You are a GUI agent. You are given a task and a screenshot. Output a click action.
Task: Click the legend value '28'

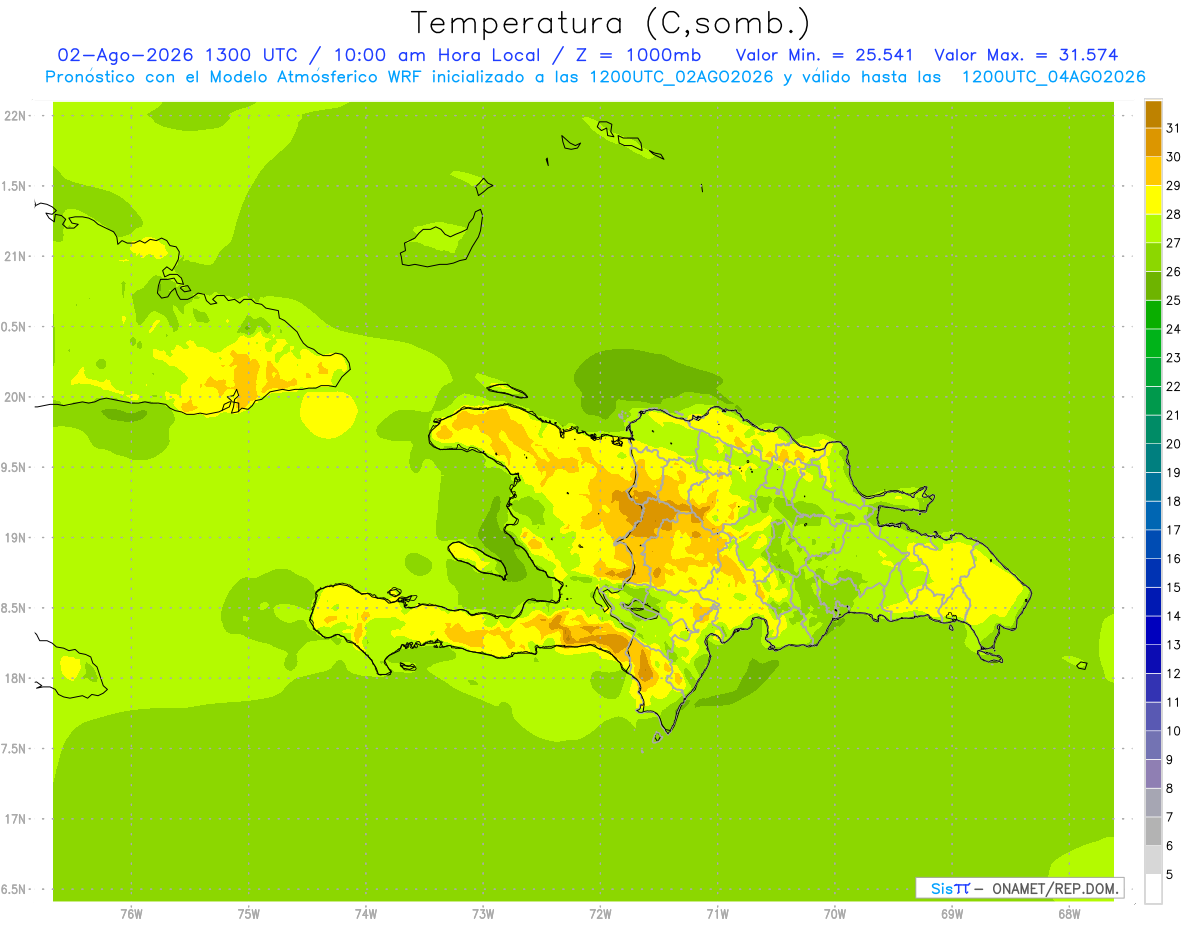(1173, 214)
